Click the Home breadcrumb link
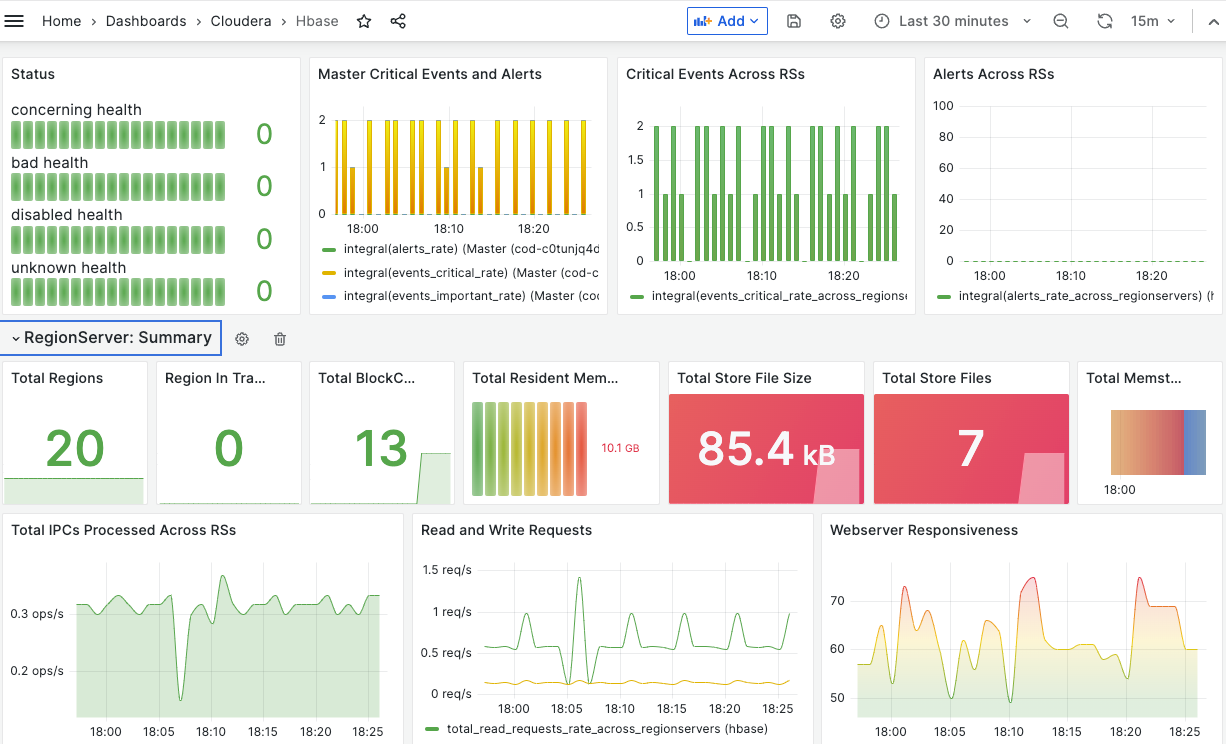This screenshot has height=744, width=1226. [61, 21]
